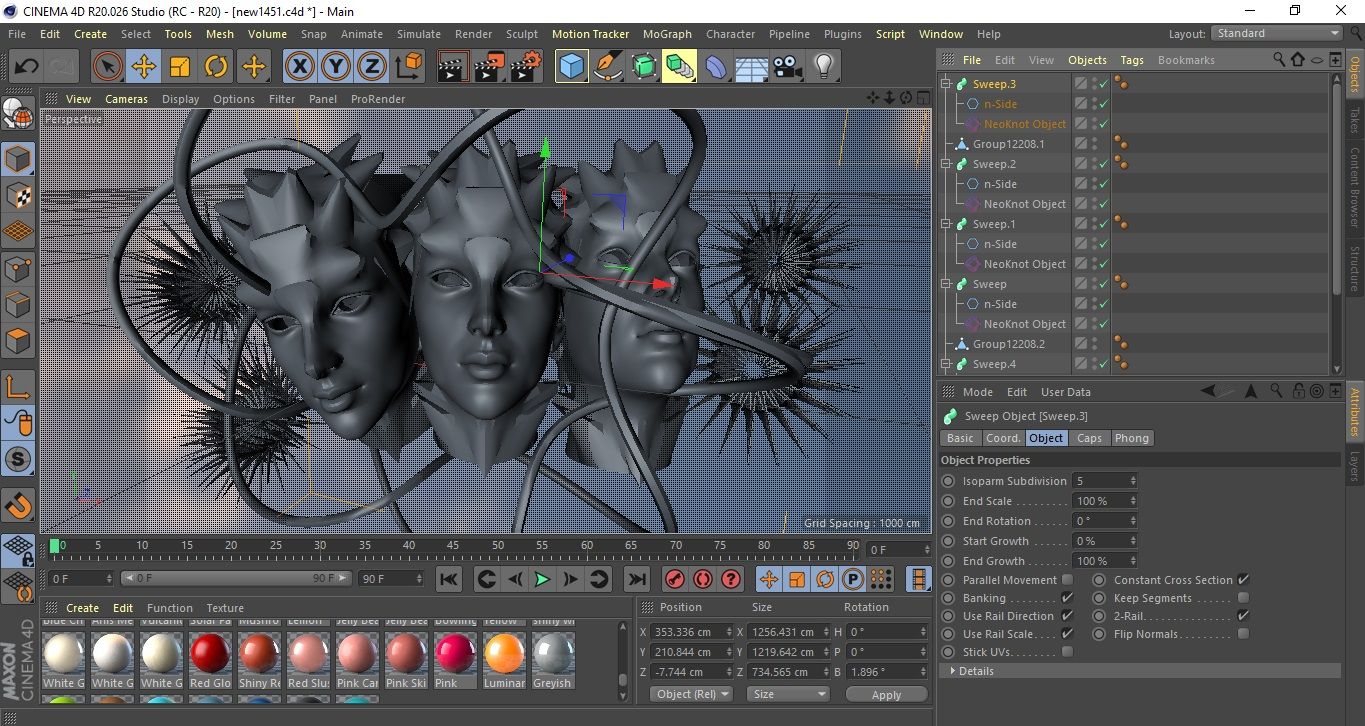The width and height of the screenshot is (1365, 726).
Task: Open the MoGraph menu
Action: [x=667, y=34]
